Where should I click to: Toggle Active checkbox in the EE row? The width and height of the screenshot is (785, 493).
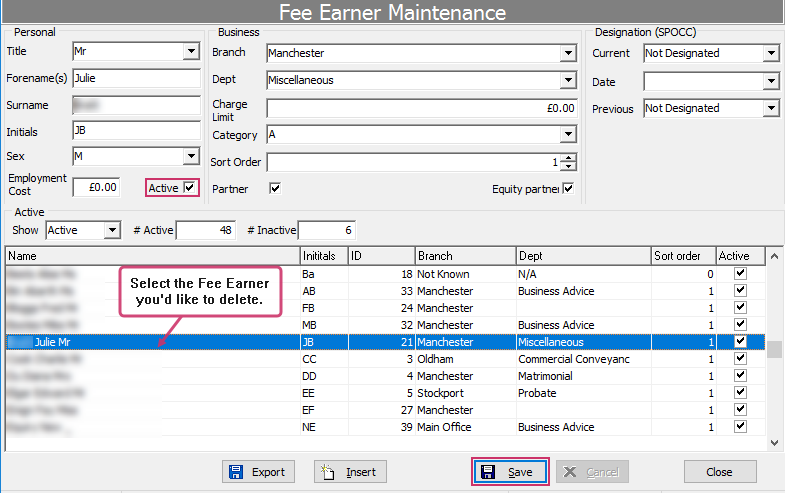click(740, 392)
